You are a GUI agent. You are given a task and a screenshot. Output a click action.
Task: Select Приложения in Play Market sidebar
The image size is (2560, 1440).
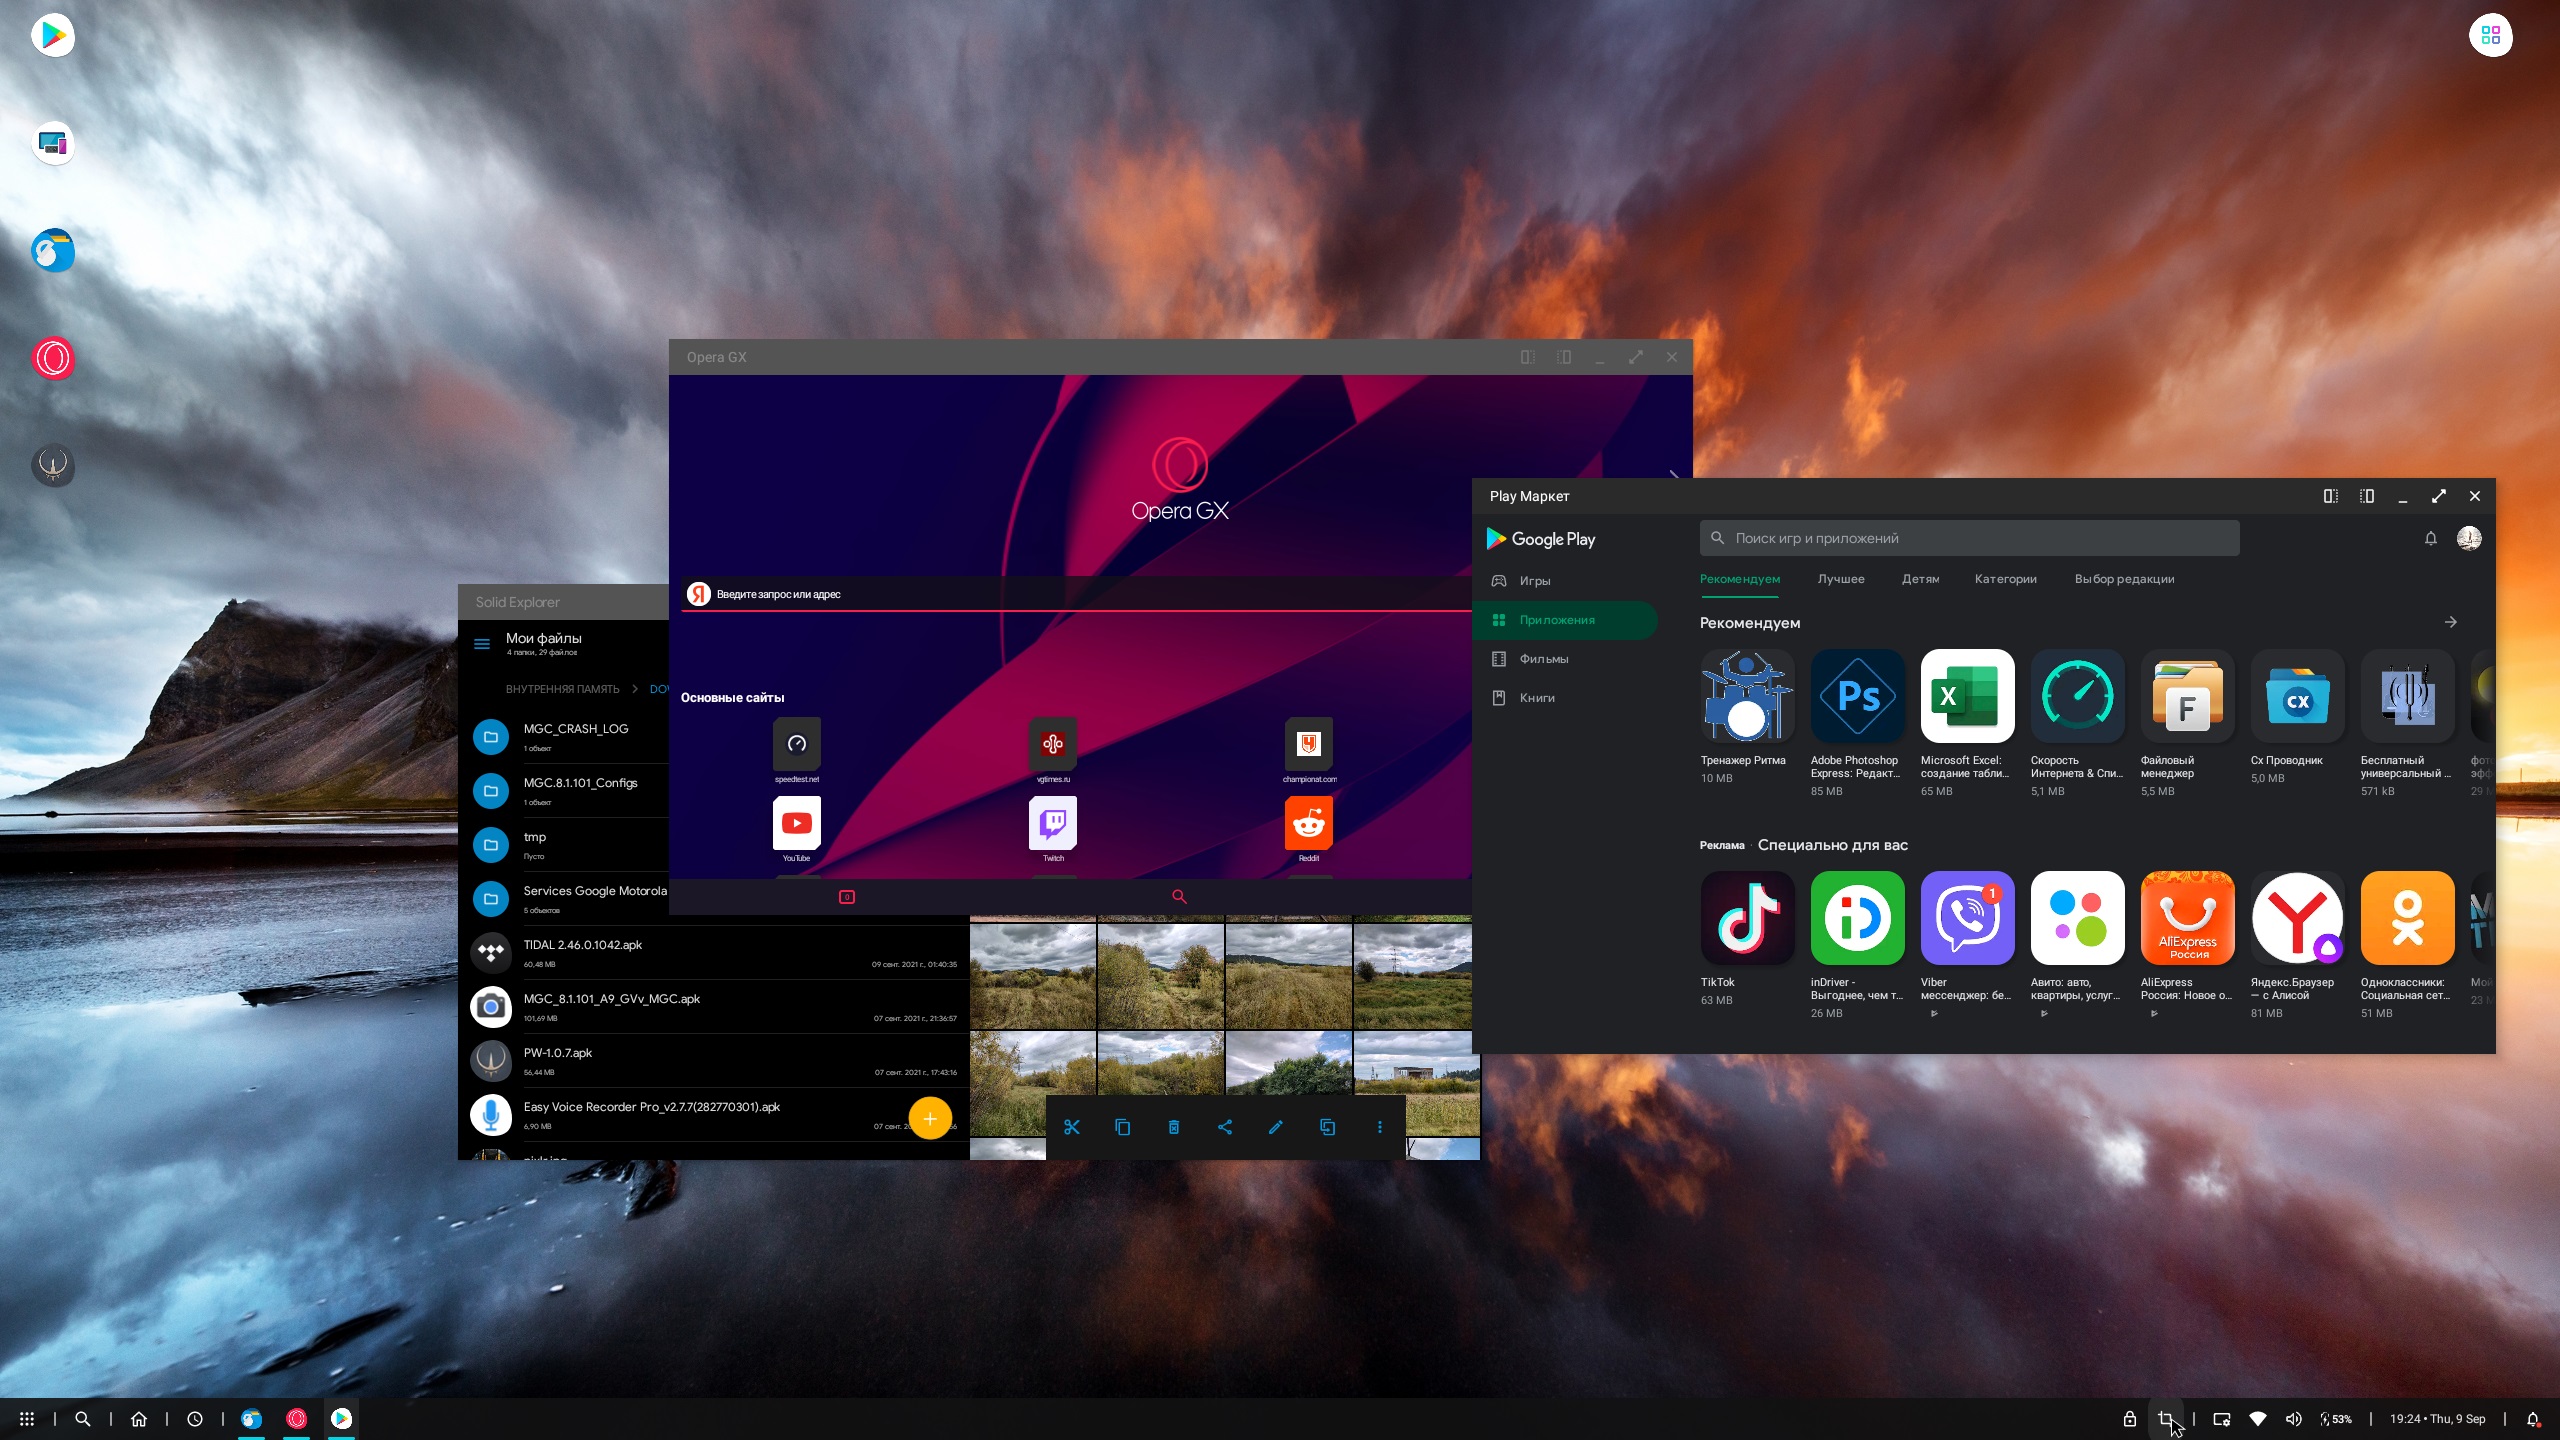(x=1564, y=620)
